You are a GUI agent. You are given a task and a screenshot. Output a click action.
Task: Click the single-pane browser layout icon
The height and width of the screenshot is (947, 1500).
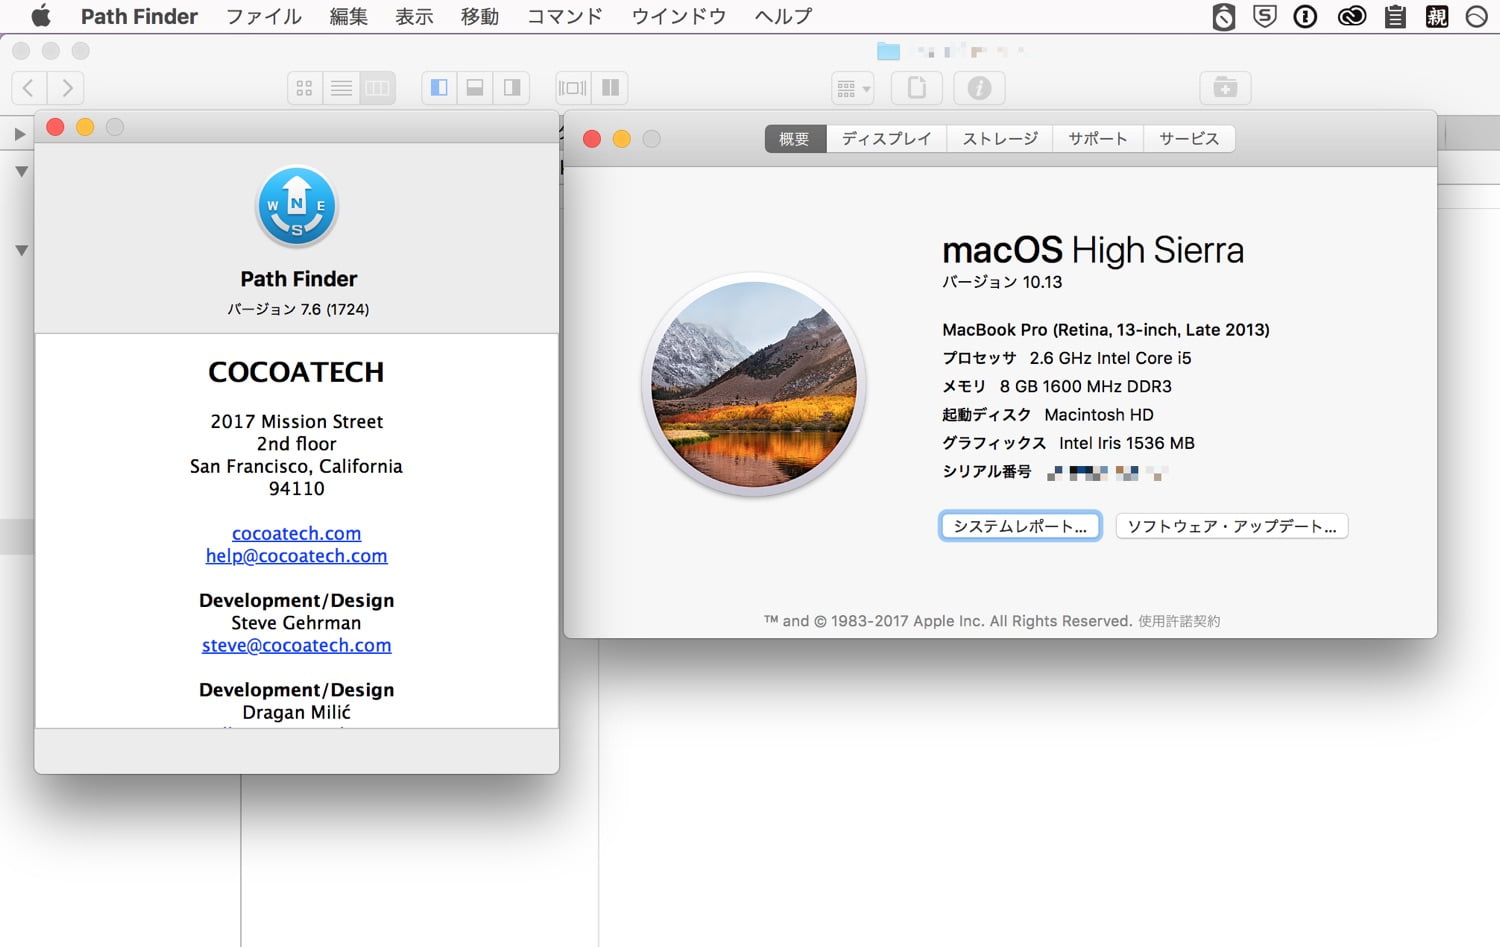pos(573,88)
